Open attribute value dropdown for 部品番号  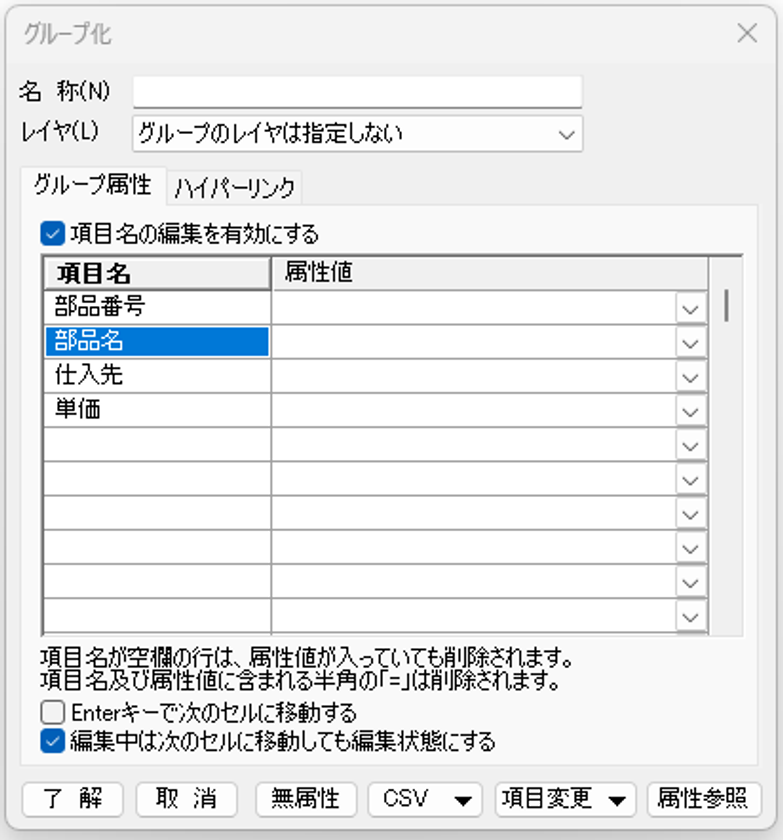(690, 309)
